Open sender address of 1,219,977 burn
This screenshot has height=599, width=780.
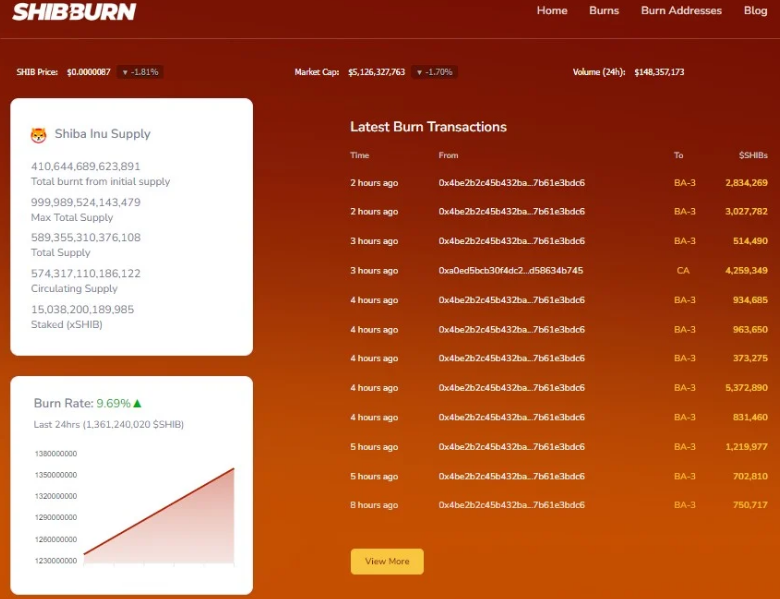[511, 447]
